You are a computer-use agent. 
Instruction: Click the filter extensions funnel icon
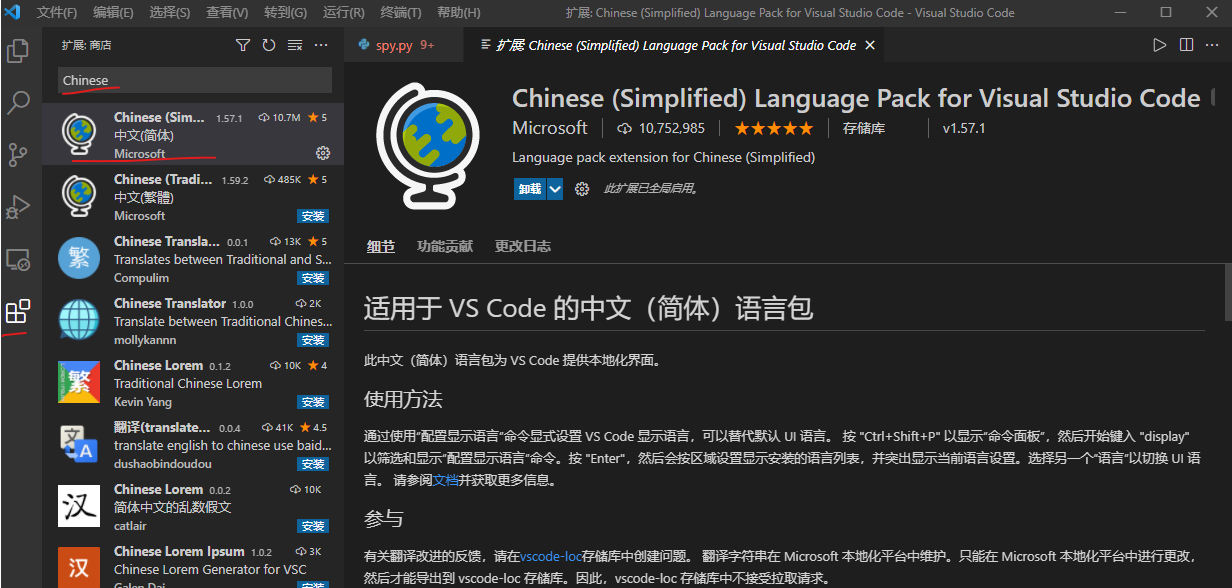pyautogui.click(x=243, y=45)
